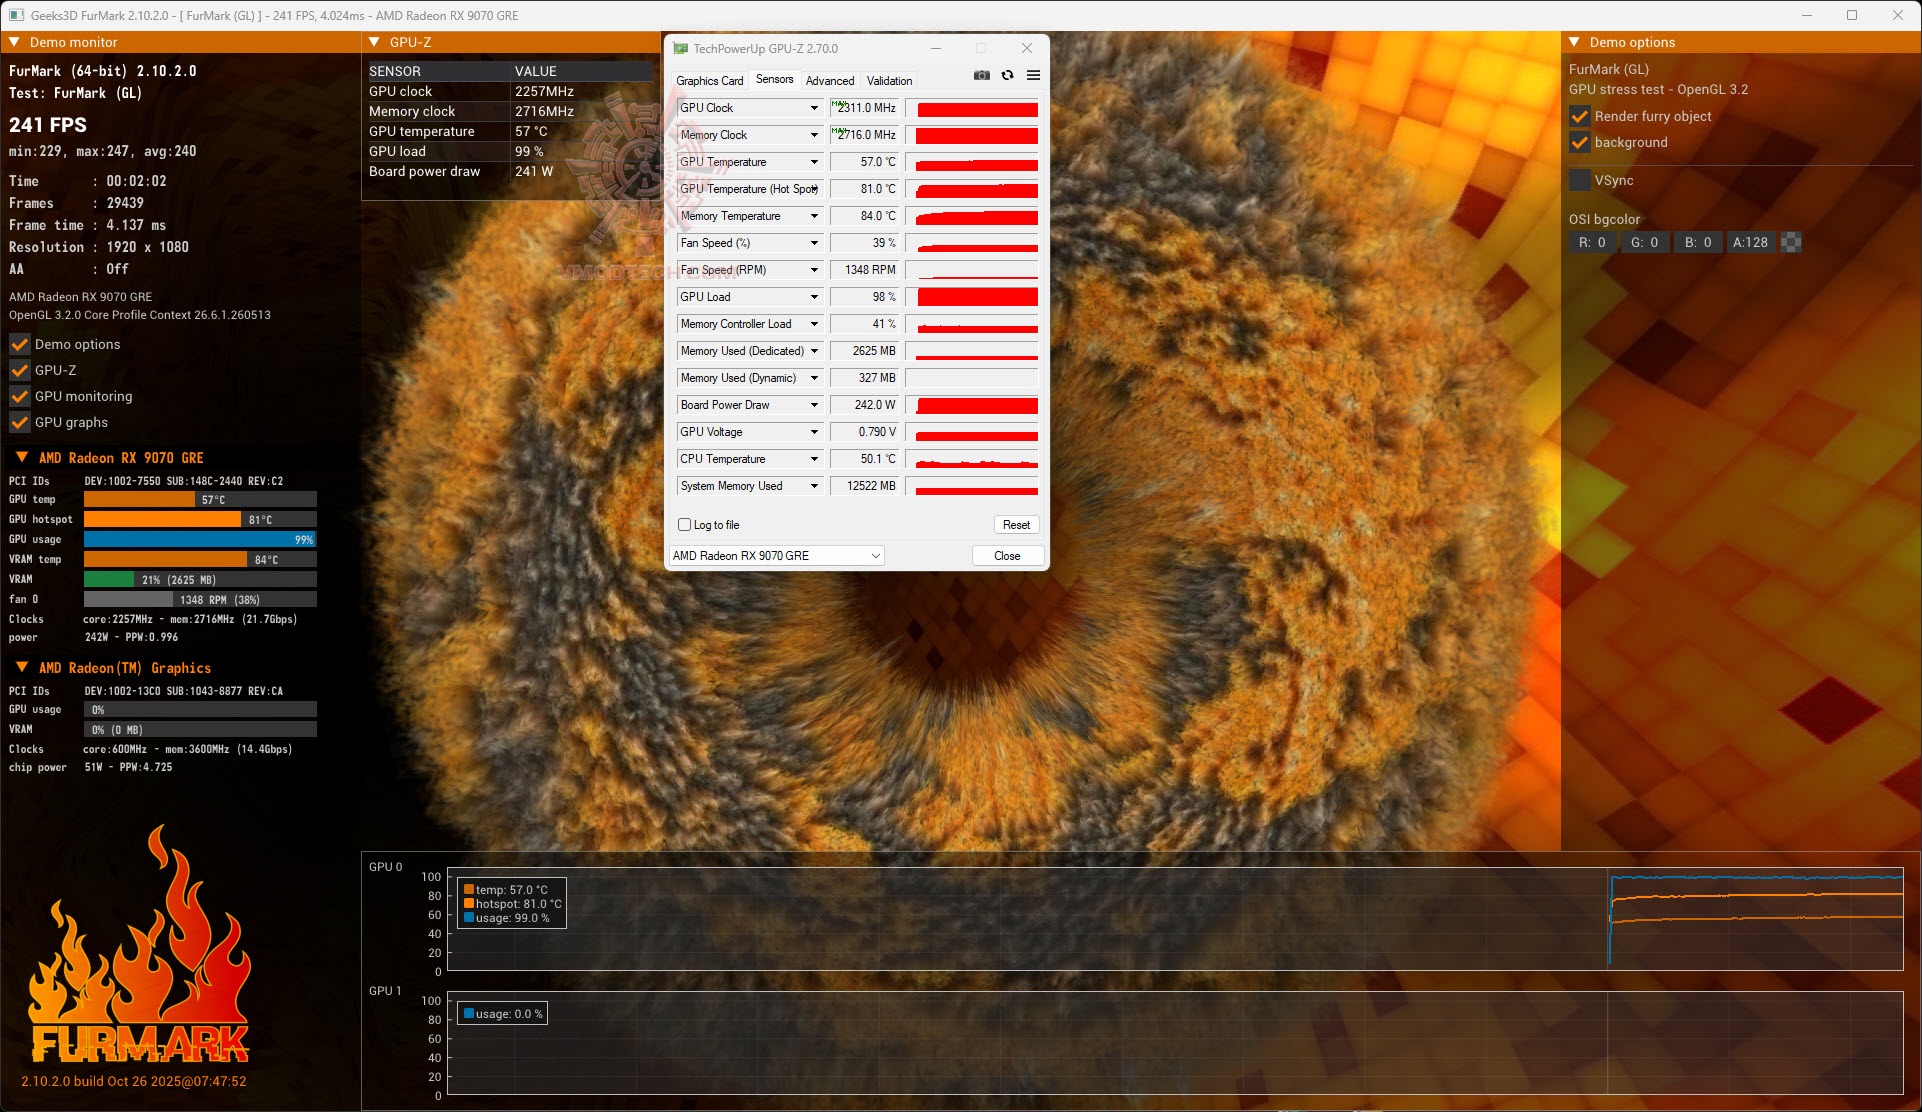The width and height of the screenshot is (1922, 1112).
Task: Open the Advanced tab in GPU-Z
Action: click(830, 81)
